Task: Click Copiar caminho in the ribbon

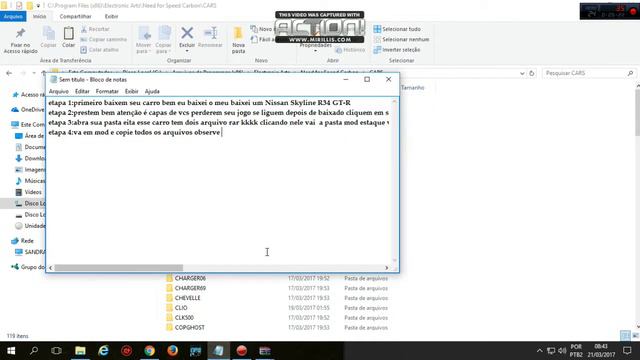Action: tap(104, 39)
